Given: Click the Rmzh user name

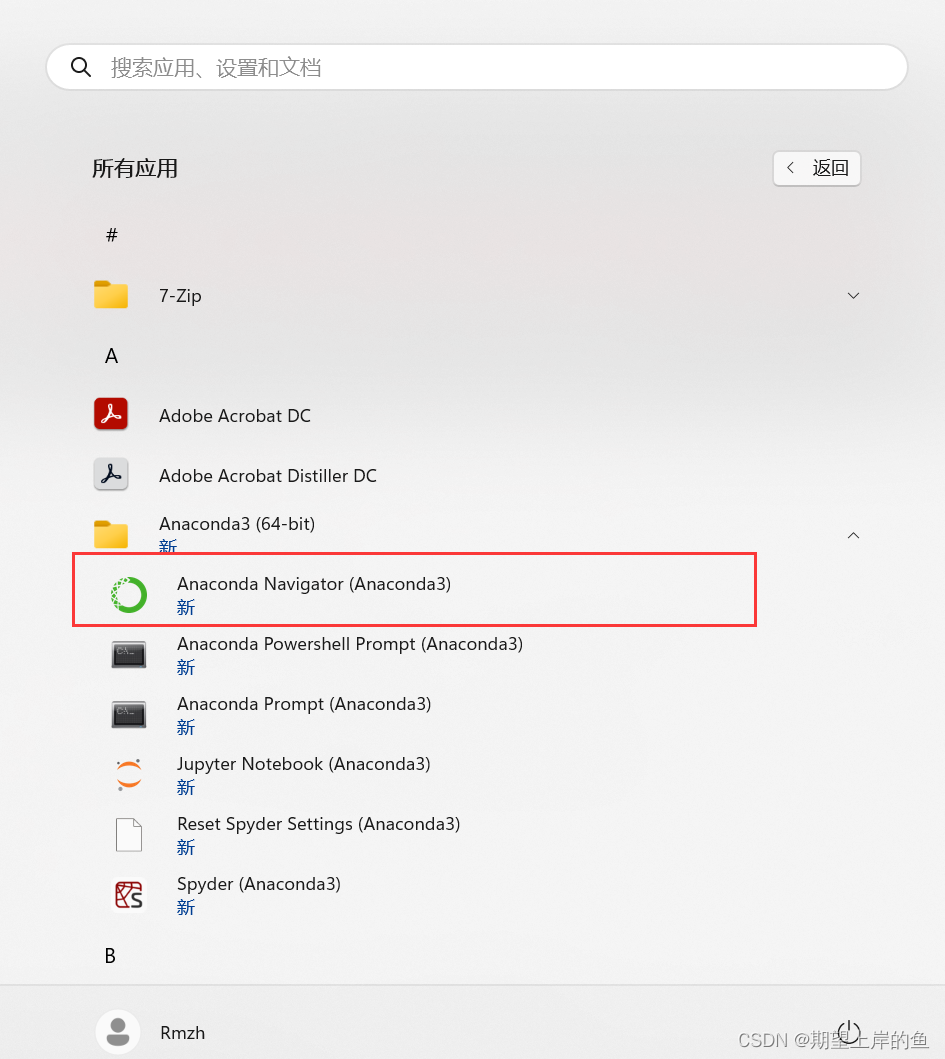Looking at the screenshot, I should [x=182, y=1033].
